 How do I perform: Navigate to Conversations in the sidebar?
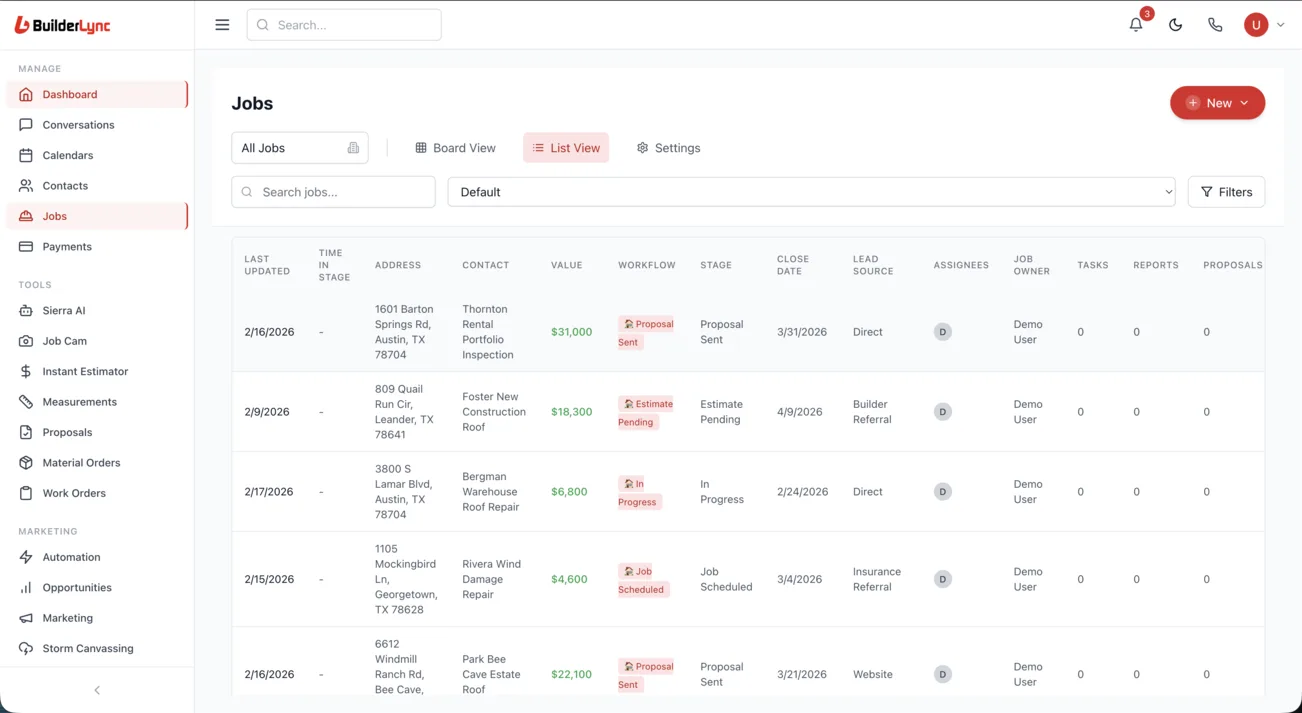78,125
